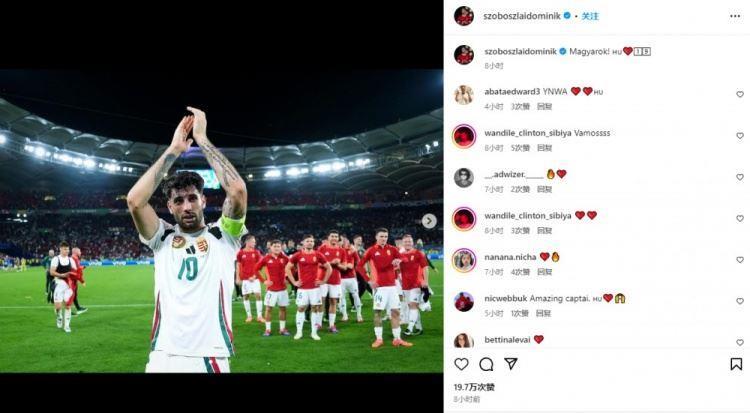The width and height of the screenshot is (750, 413).
Task: Open szoboszlaidominik profile name in header
Action: coord(522,16)
